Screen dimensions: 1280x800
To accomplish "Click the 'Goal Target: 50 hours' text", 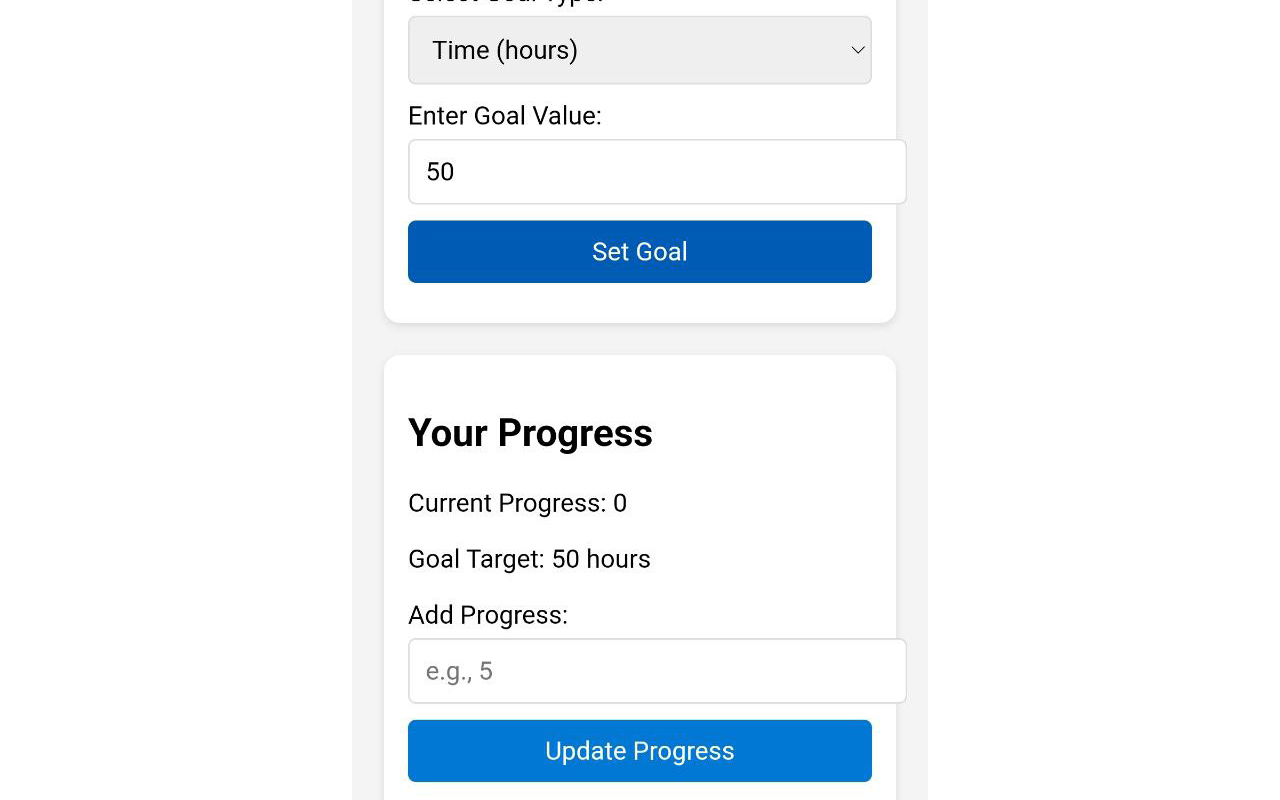I will (x=529, y=559).
